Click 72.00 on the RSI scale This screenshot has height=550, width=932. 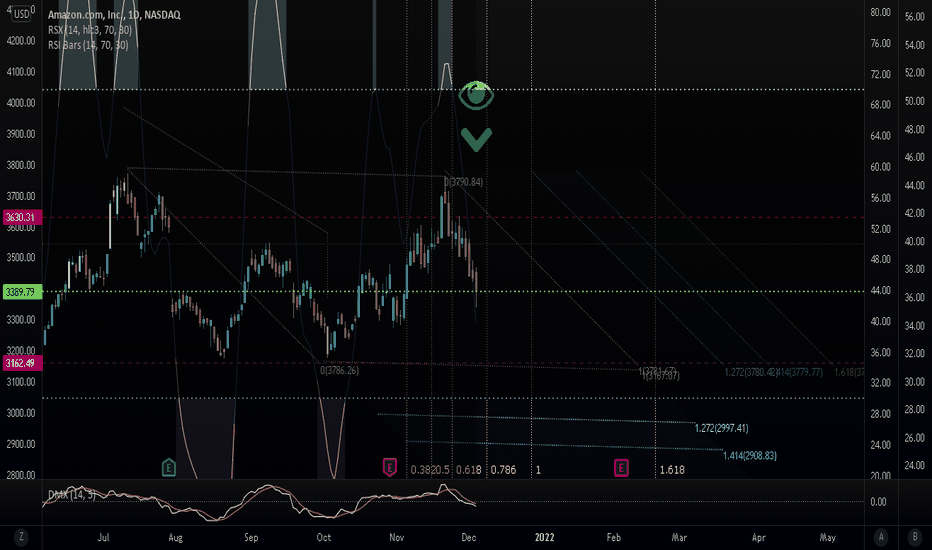pyautogui.click(x=880, y=74)
